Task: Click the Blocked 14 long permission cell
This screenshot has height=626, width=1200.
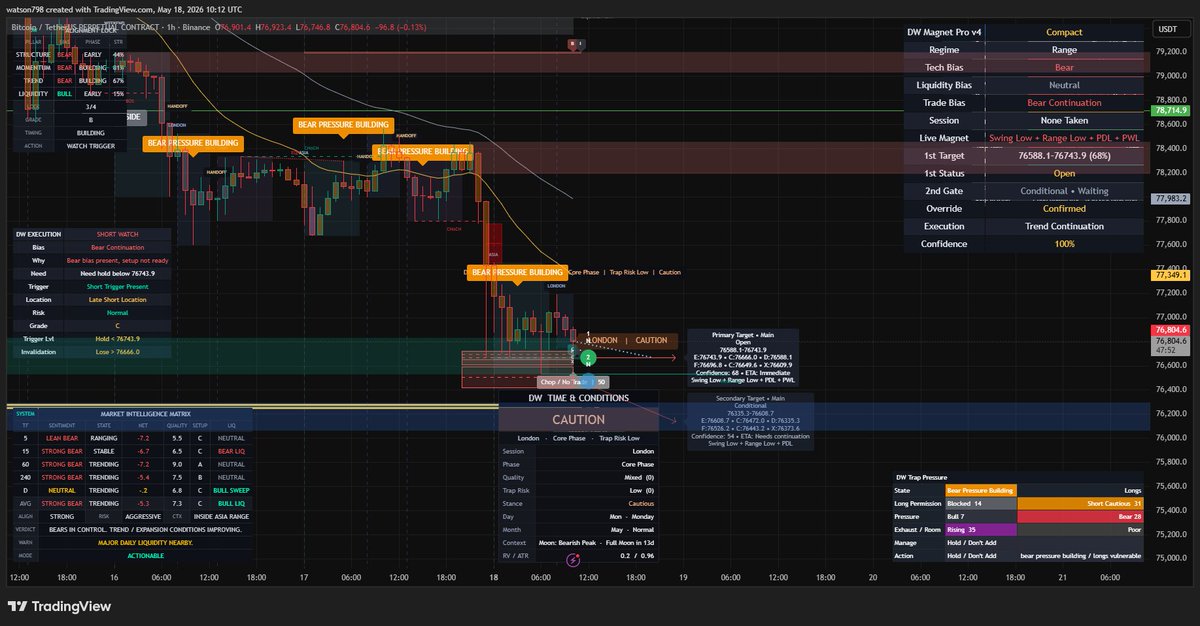Action: pos(981,503)
